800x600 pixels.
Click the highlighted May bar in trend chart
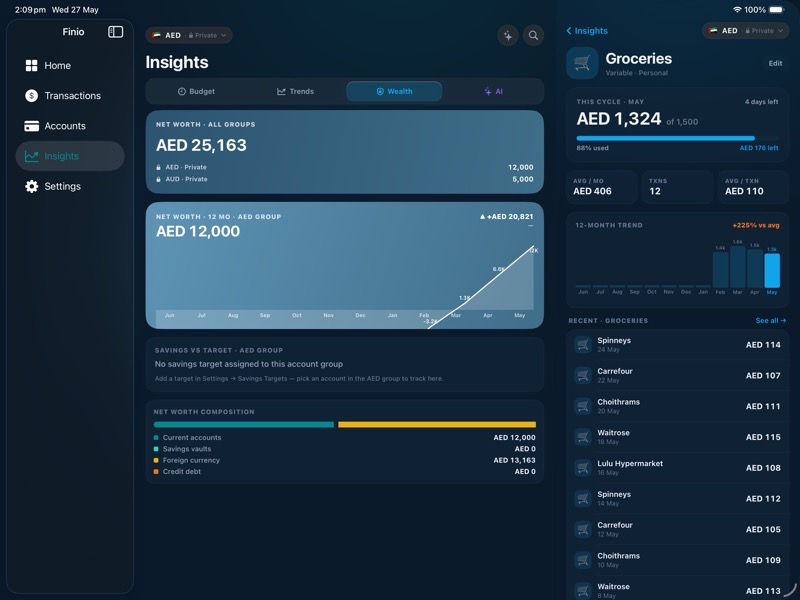[x=771, y=270]
